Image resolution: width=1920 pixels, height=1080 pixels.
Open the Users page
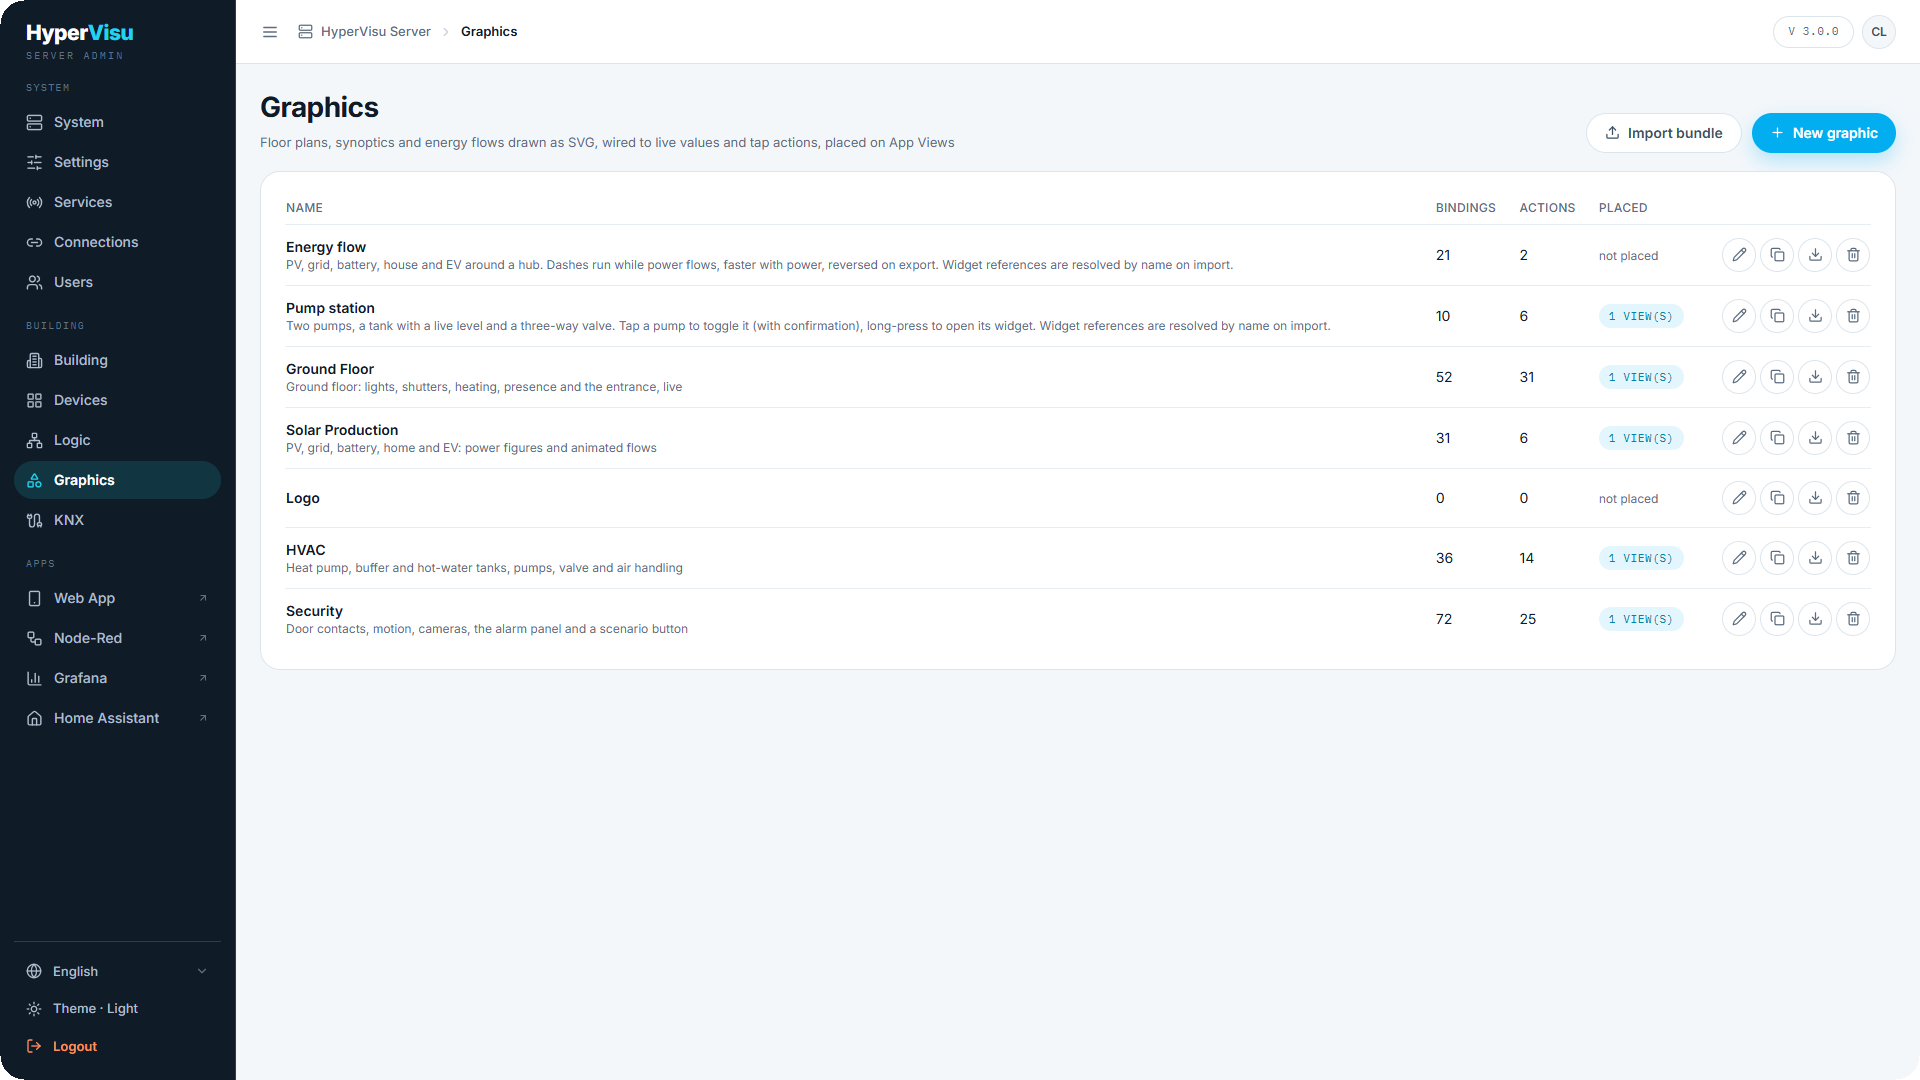coord(118,282)
